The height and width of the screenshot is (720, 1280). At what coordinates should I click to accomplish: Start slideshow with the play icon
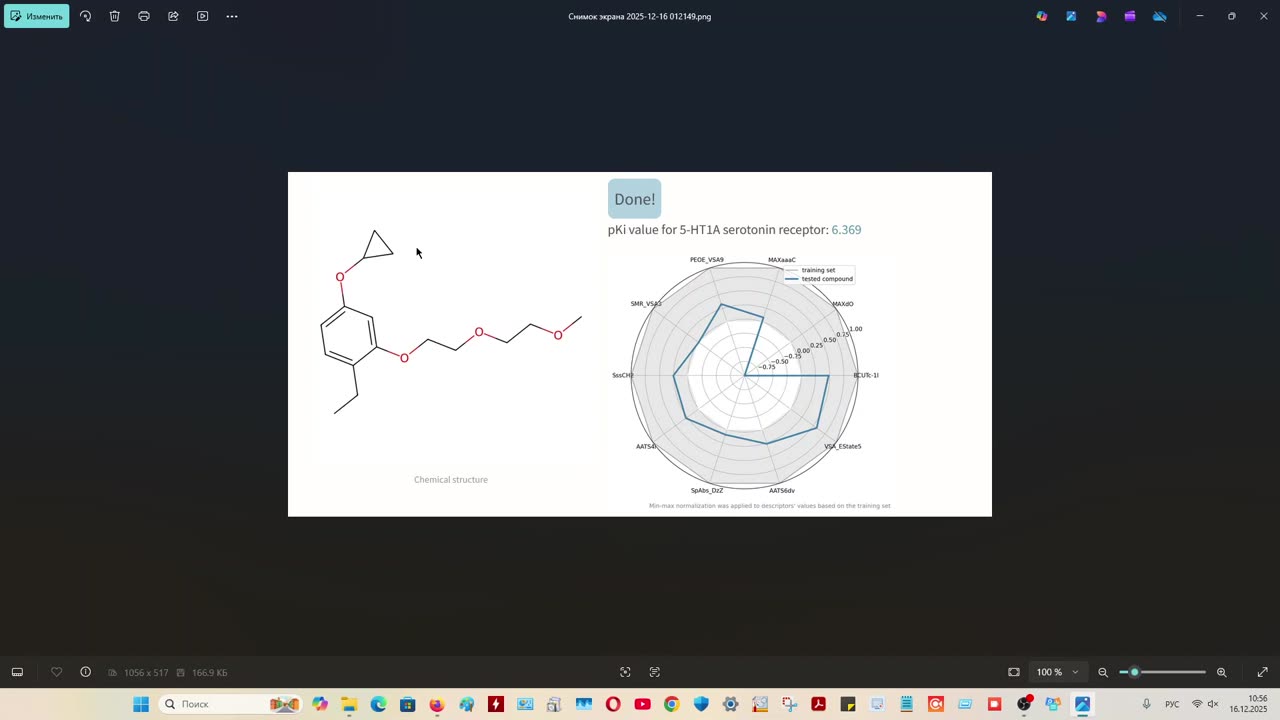tap(202, 16)
